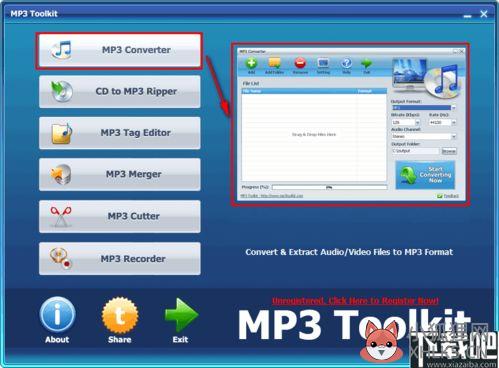Minimize the MP3 Toolkit window

pos(467,15)
